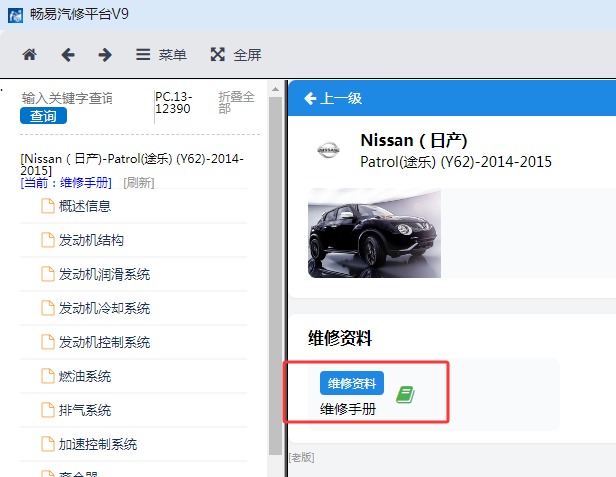The image size is (616, 477).
Task: Click the document icon beside 发动机冷却系统
Action: point(48,308)
